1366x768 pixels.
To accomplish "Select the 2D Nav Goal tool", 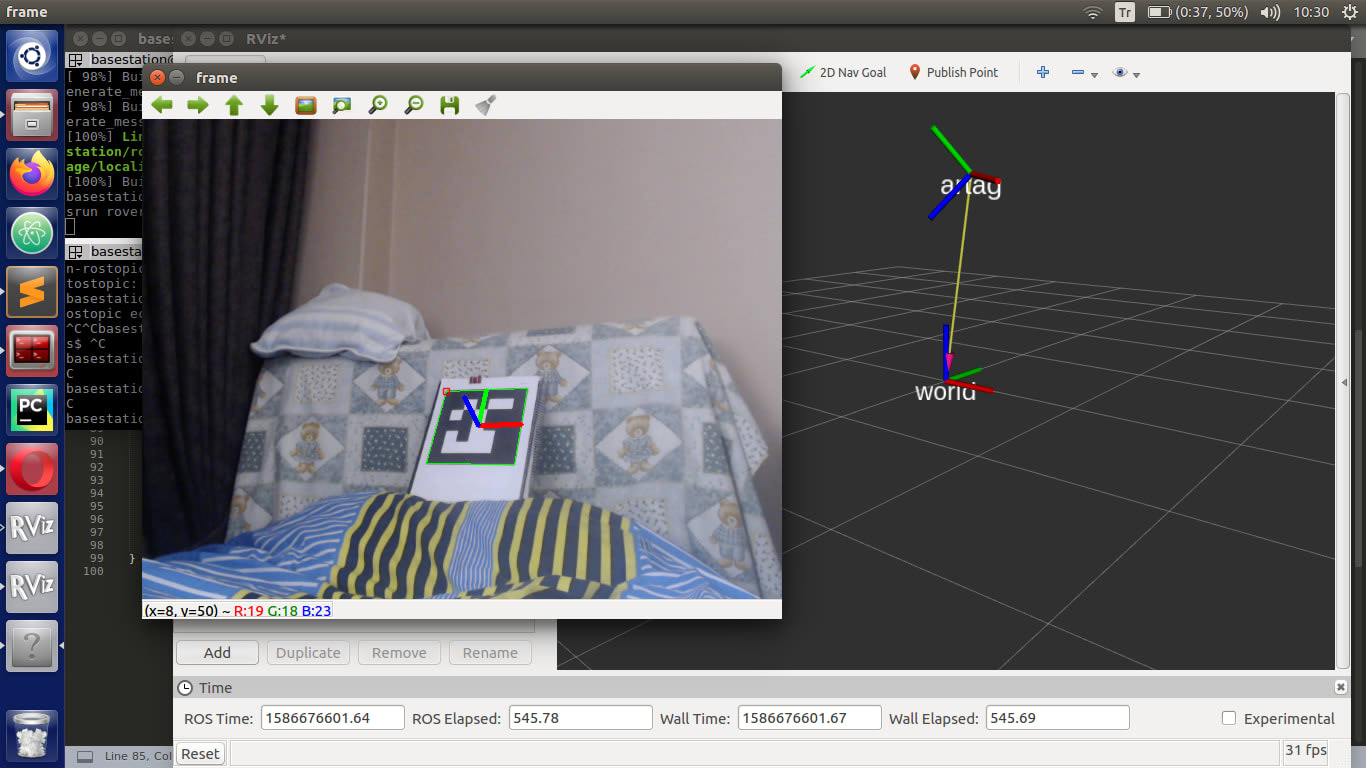I will pos(843,72).
